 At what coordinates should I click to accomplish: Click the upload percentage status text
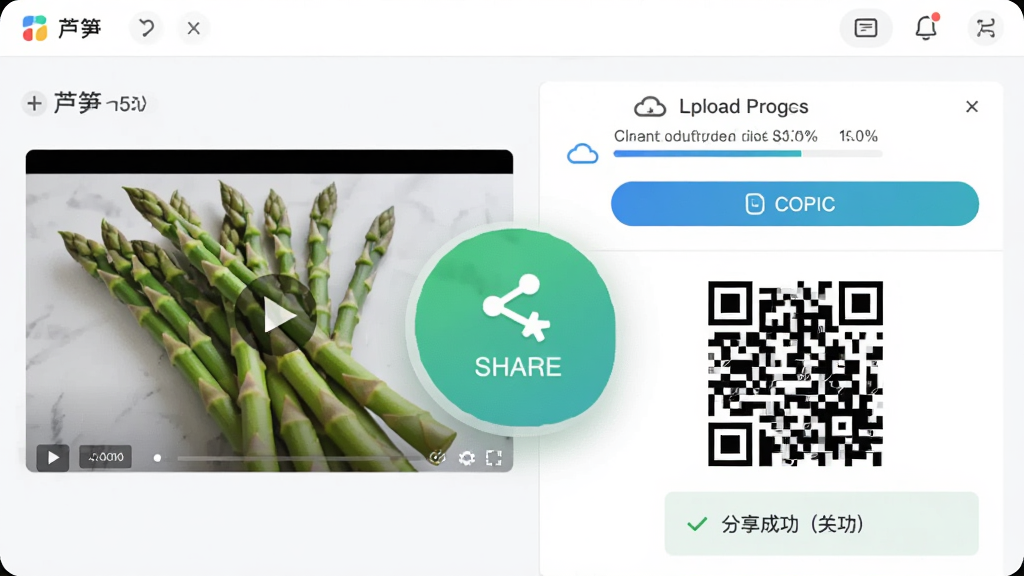[x=746, y=136]
